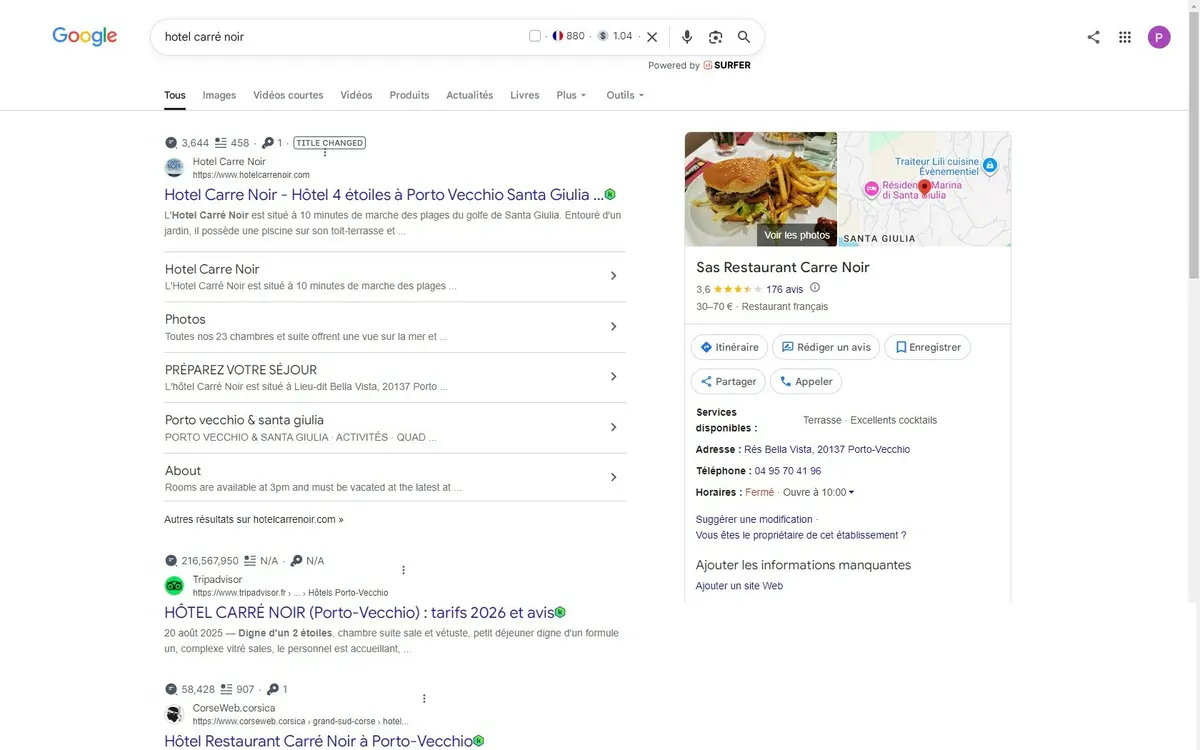The width and height of the screenshot is (1200, 750).
Task: Click the Surfer dollar CPC icon
Action: point(603,36)
